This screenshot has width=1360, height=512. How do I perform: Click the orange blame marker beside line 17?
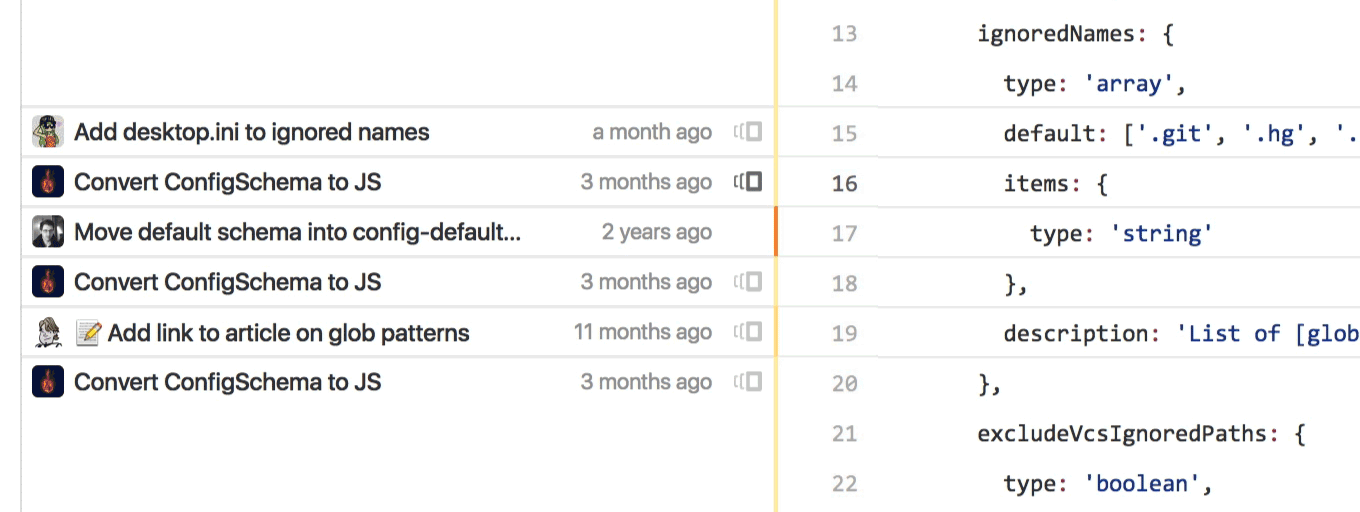tap(775, 232)
